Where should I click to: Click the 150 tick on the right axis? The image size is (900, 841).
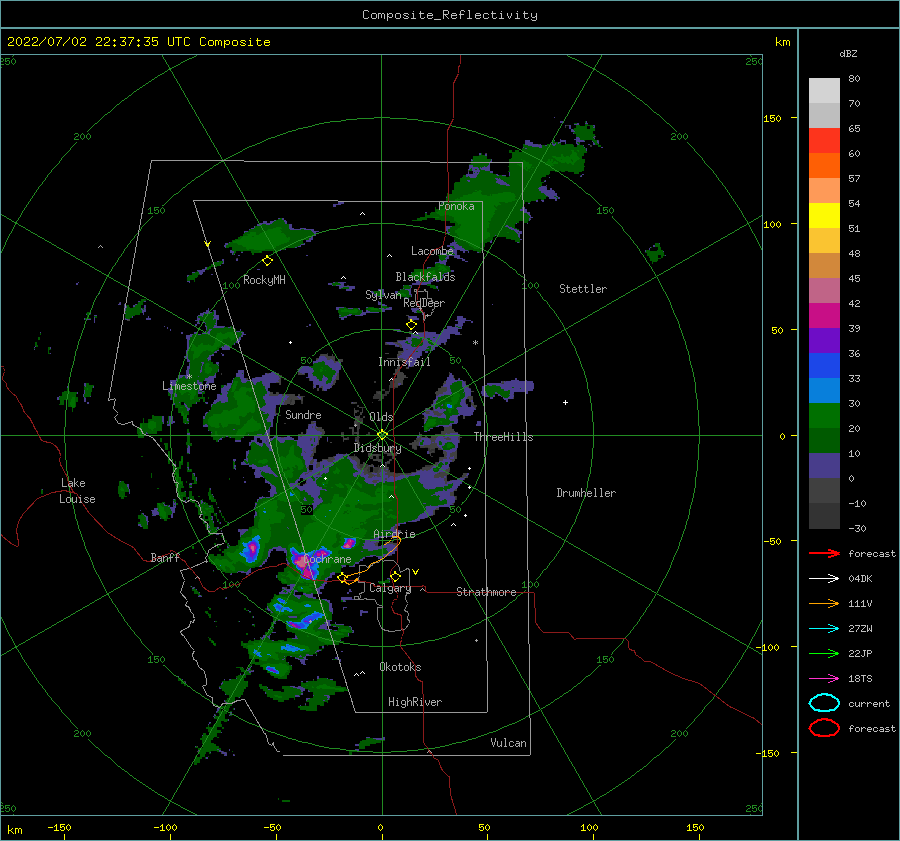click(772, 118)
